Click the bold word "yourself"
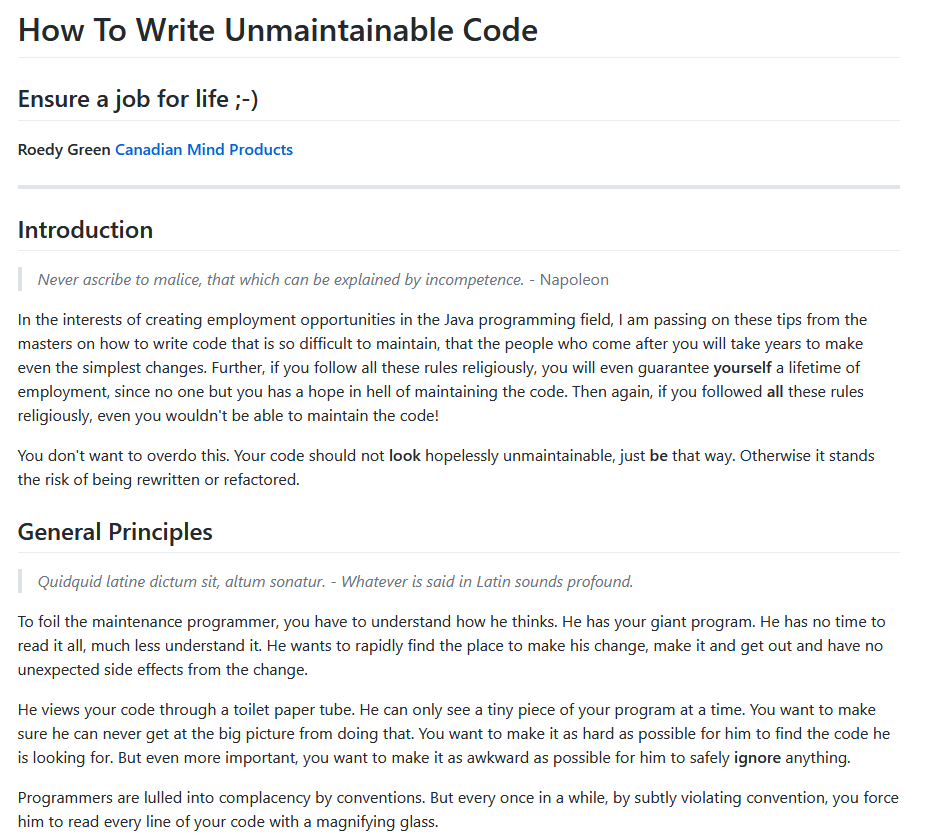This screenshot has width=926, height=840. tap(742, 367)
